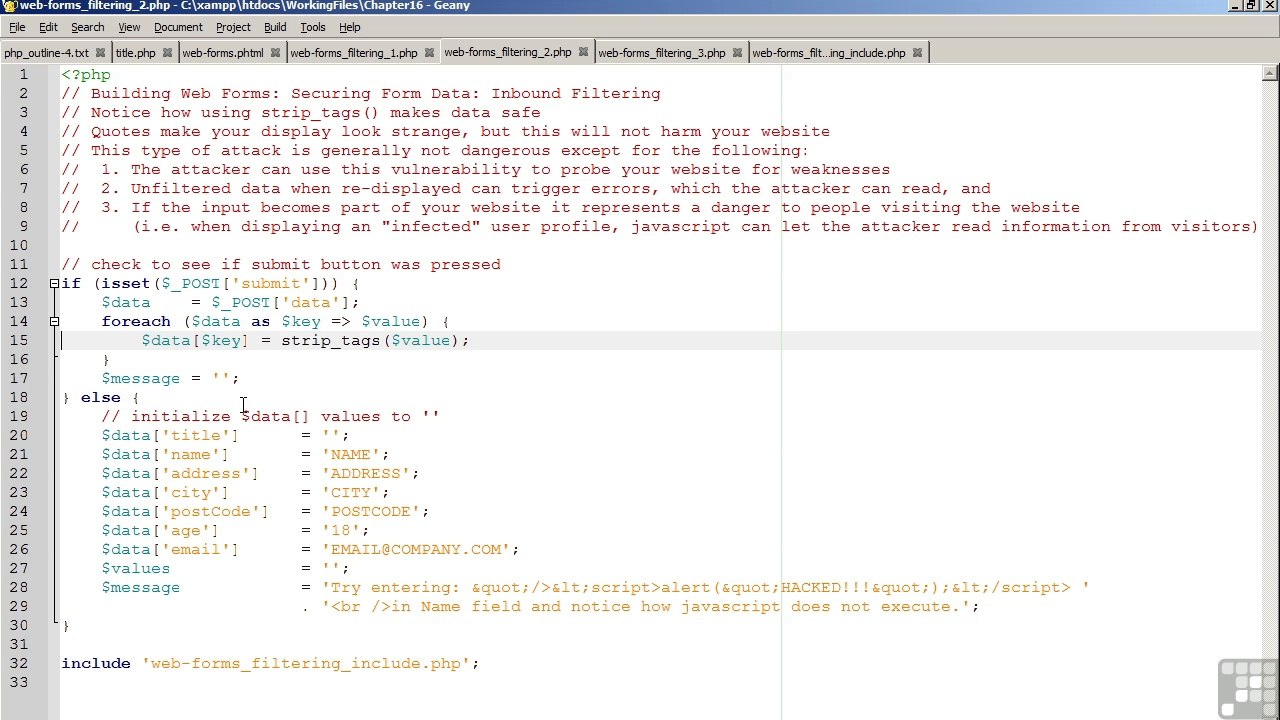
Task: Click the include statement on line 32
Action: 270,664
